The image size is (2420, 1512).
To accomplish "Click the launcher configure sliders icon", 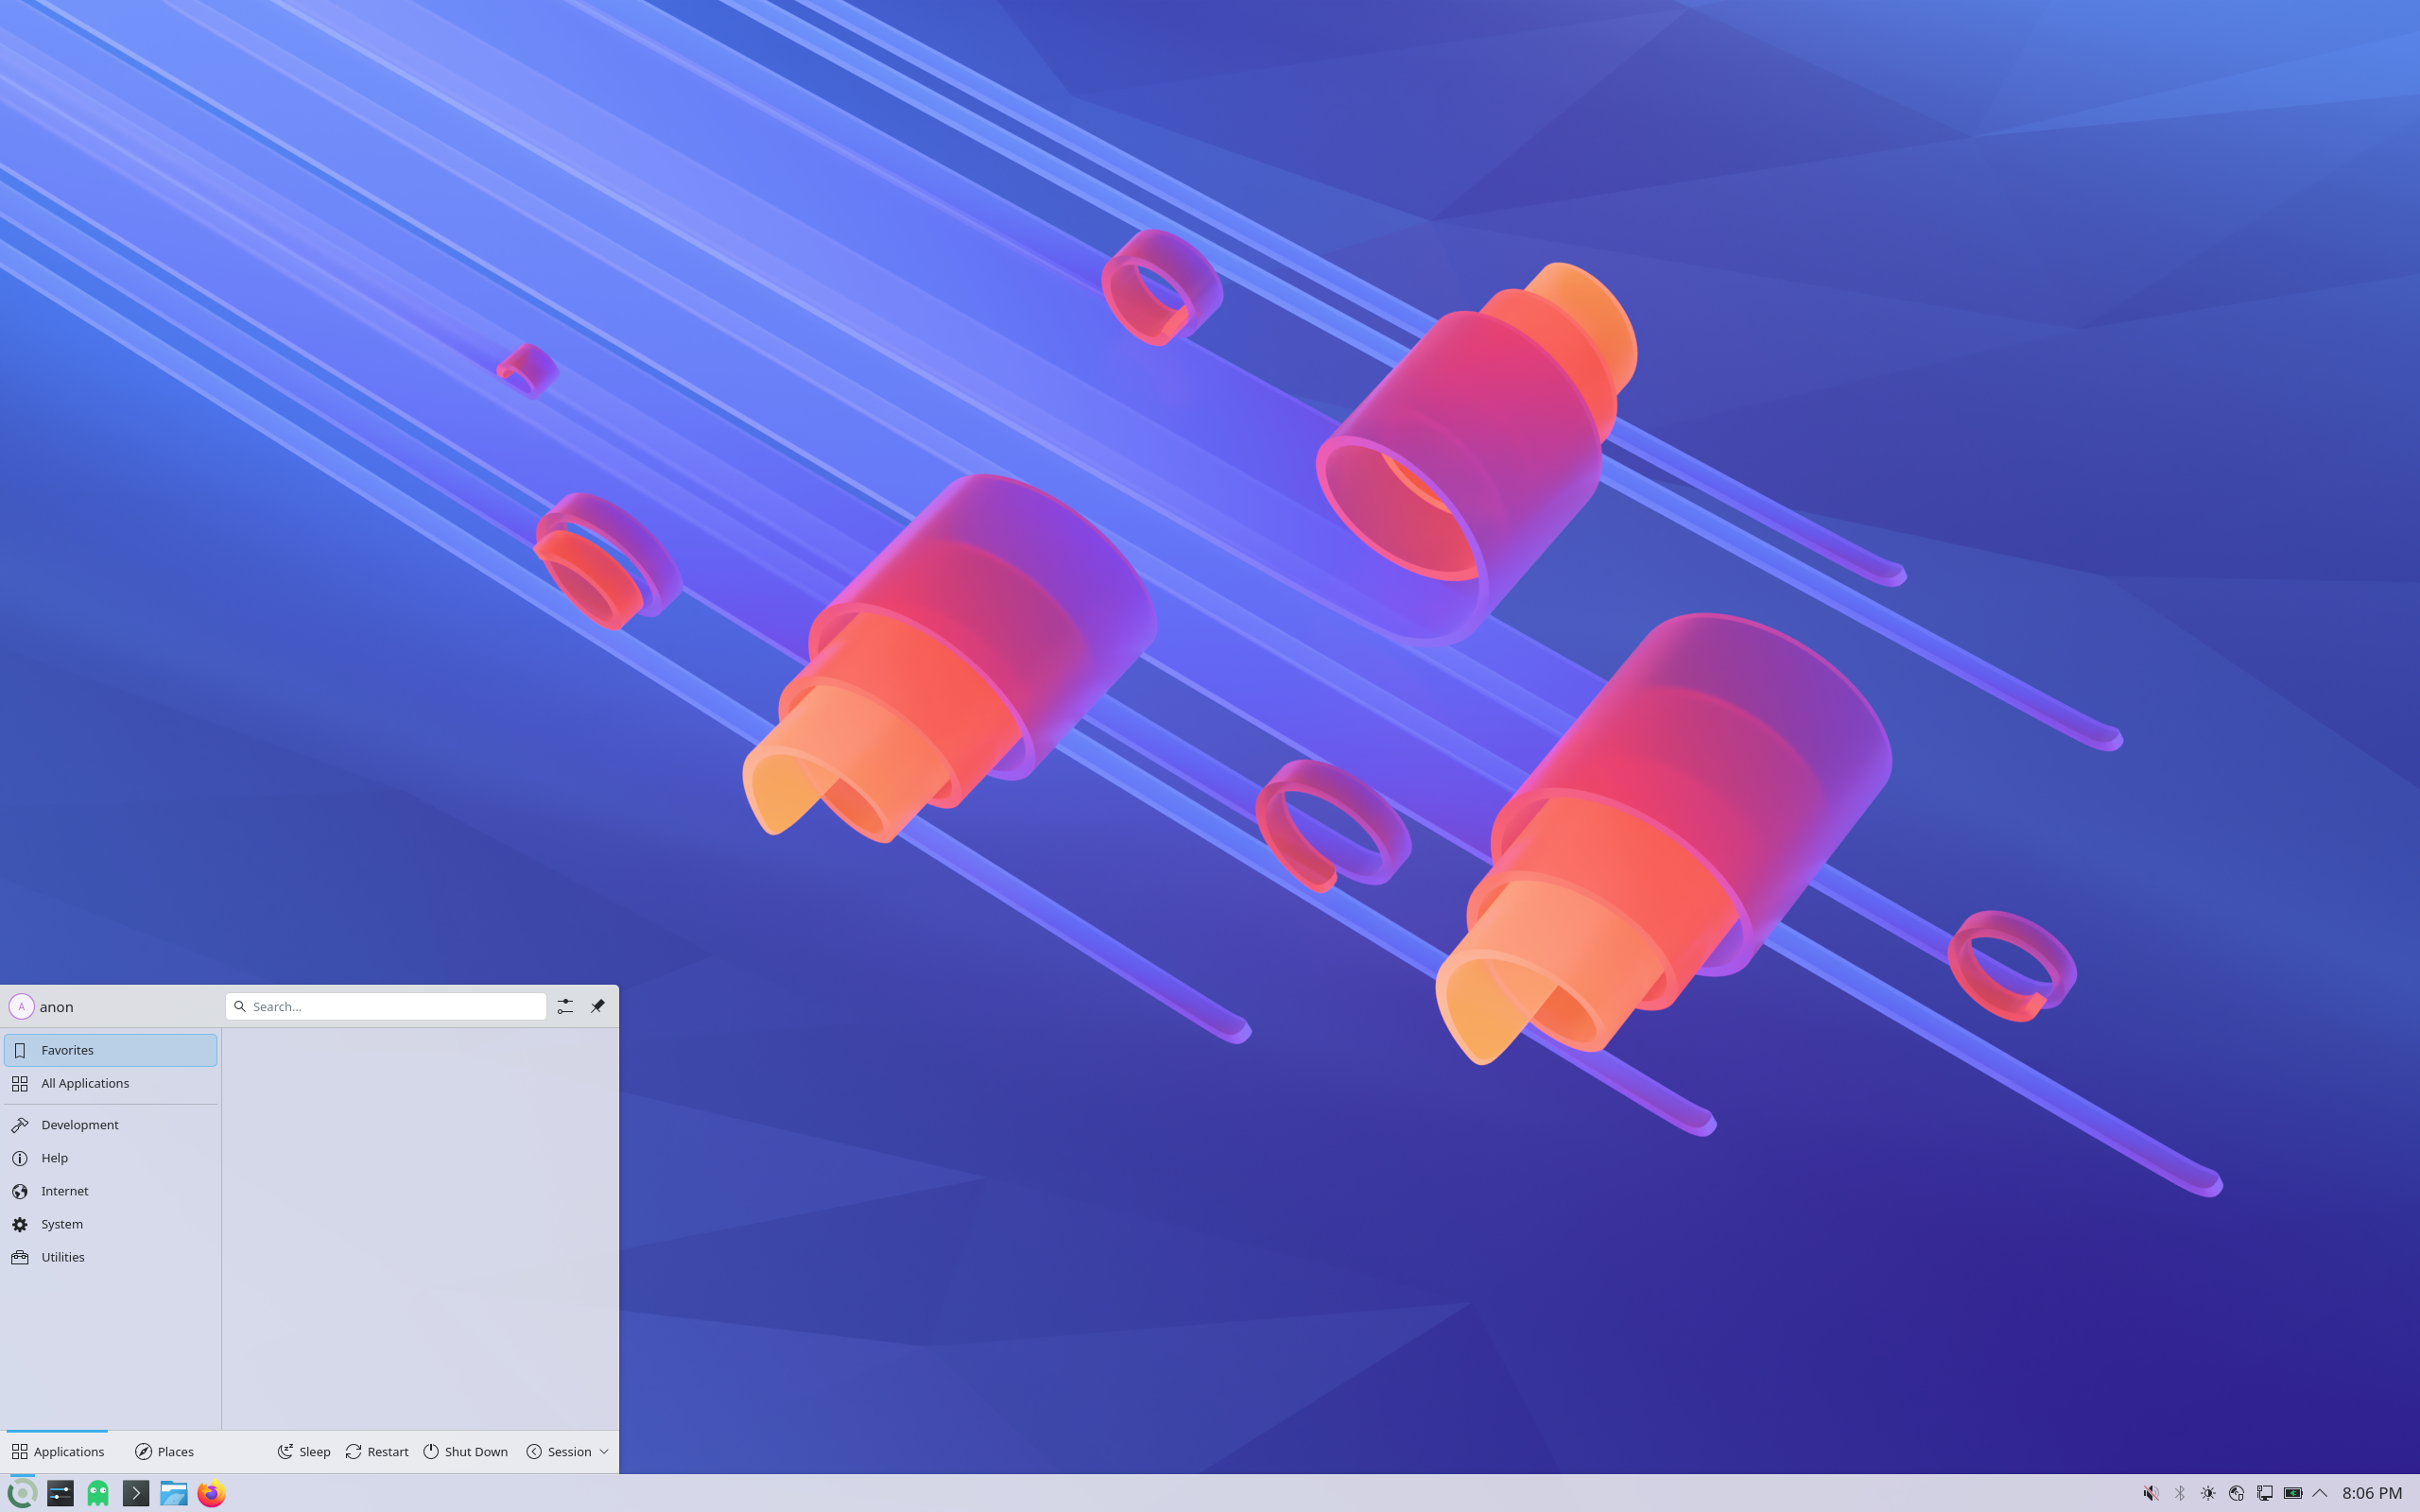I will click(565, 1006).
